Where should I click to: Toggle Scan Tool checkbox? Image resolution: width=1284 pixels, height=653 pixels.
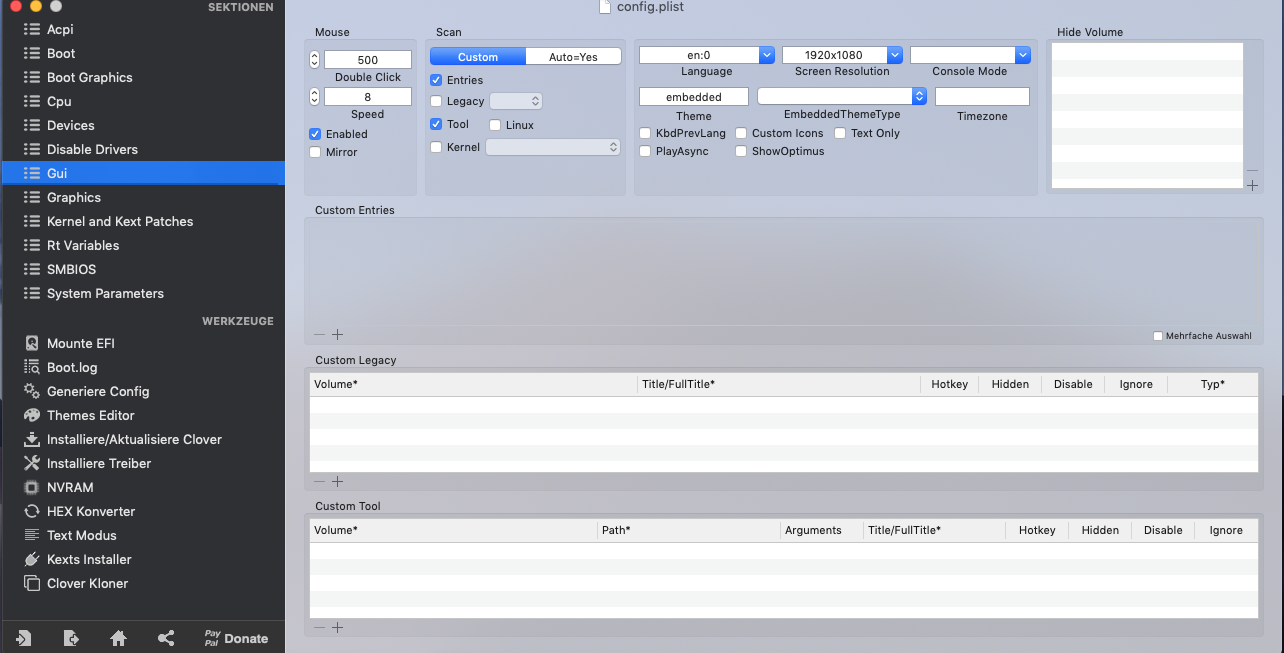436,124
